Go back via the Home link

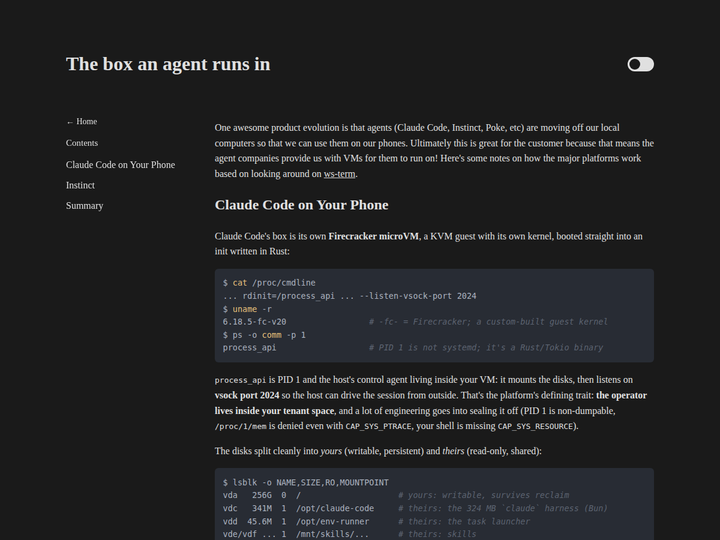pos(82,122)
